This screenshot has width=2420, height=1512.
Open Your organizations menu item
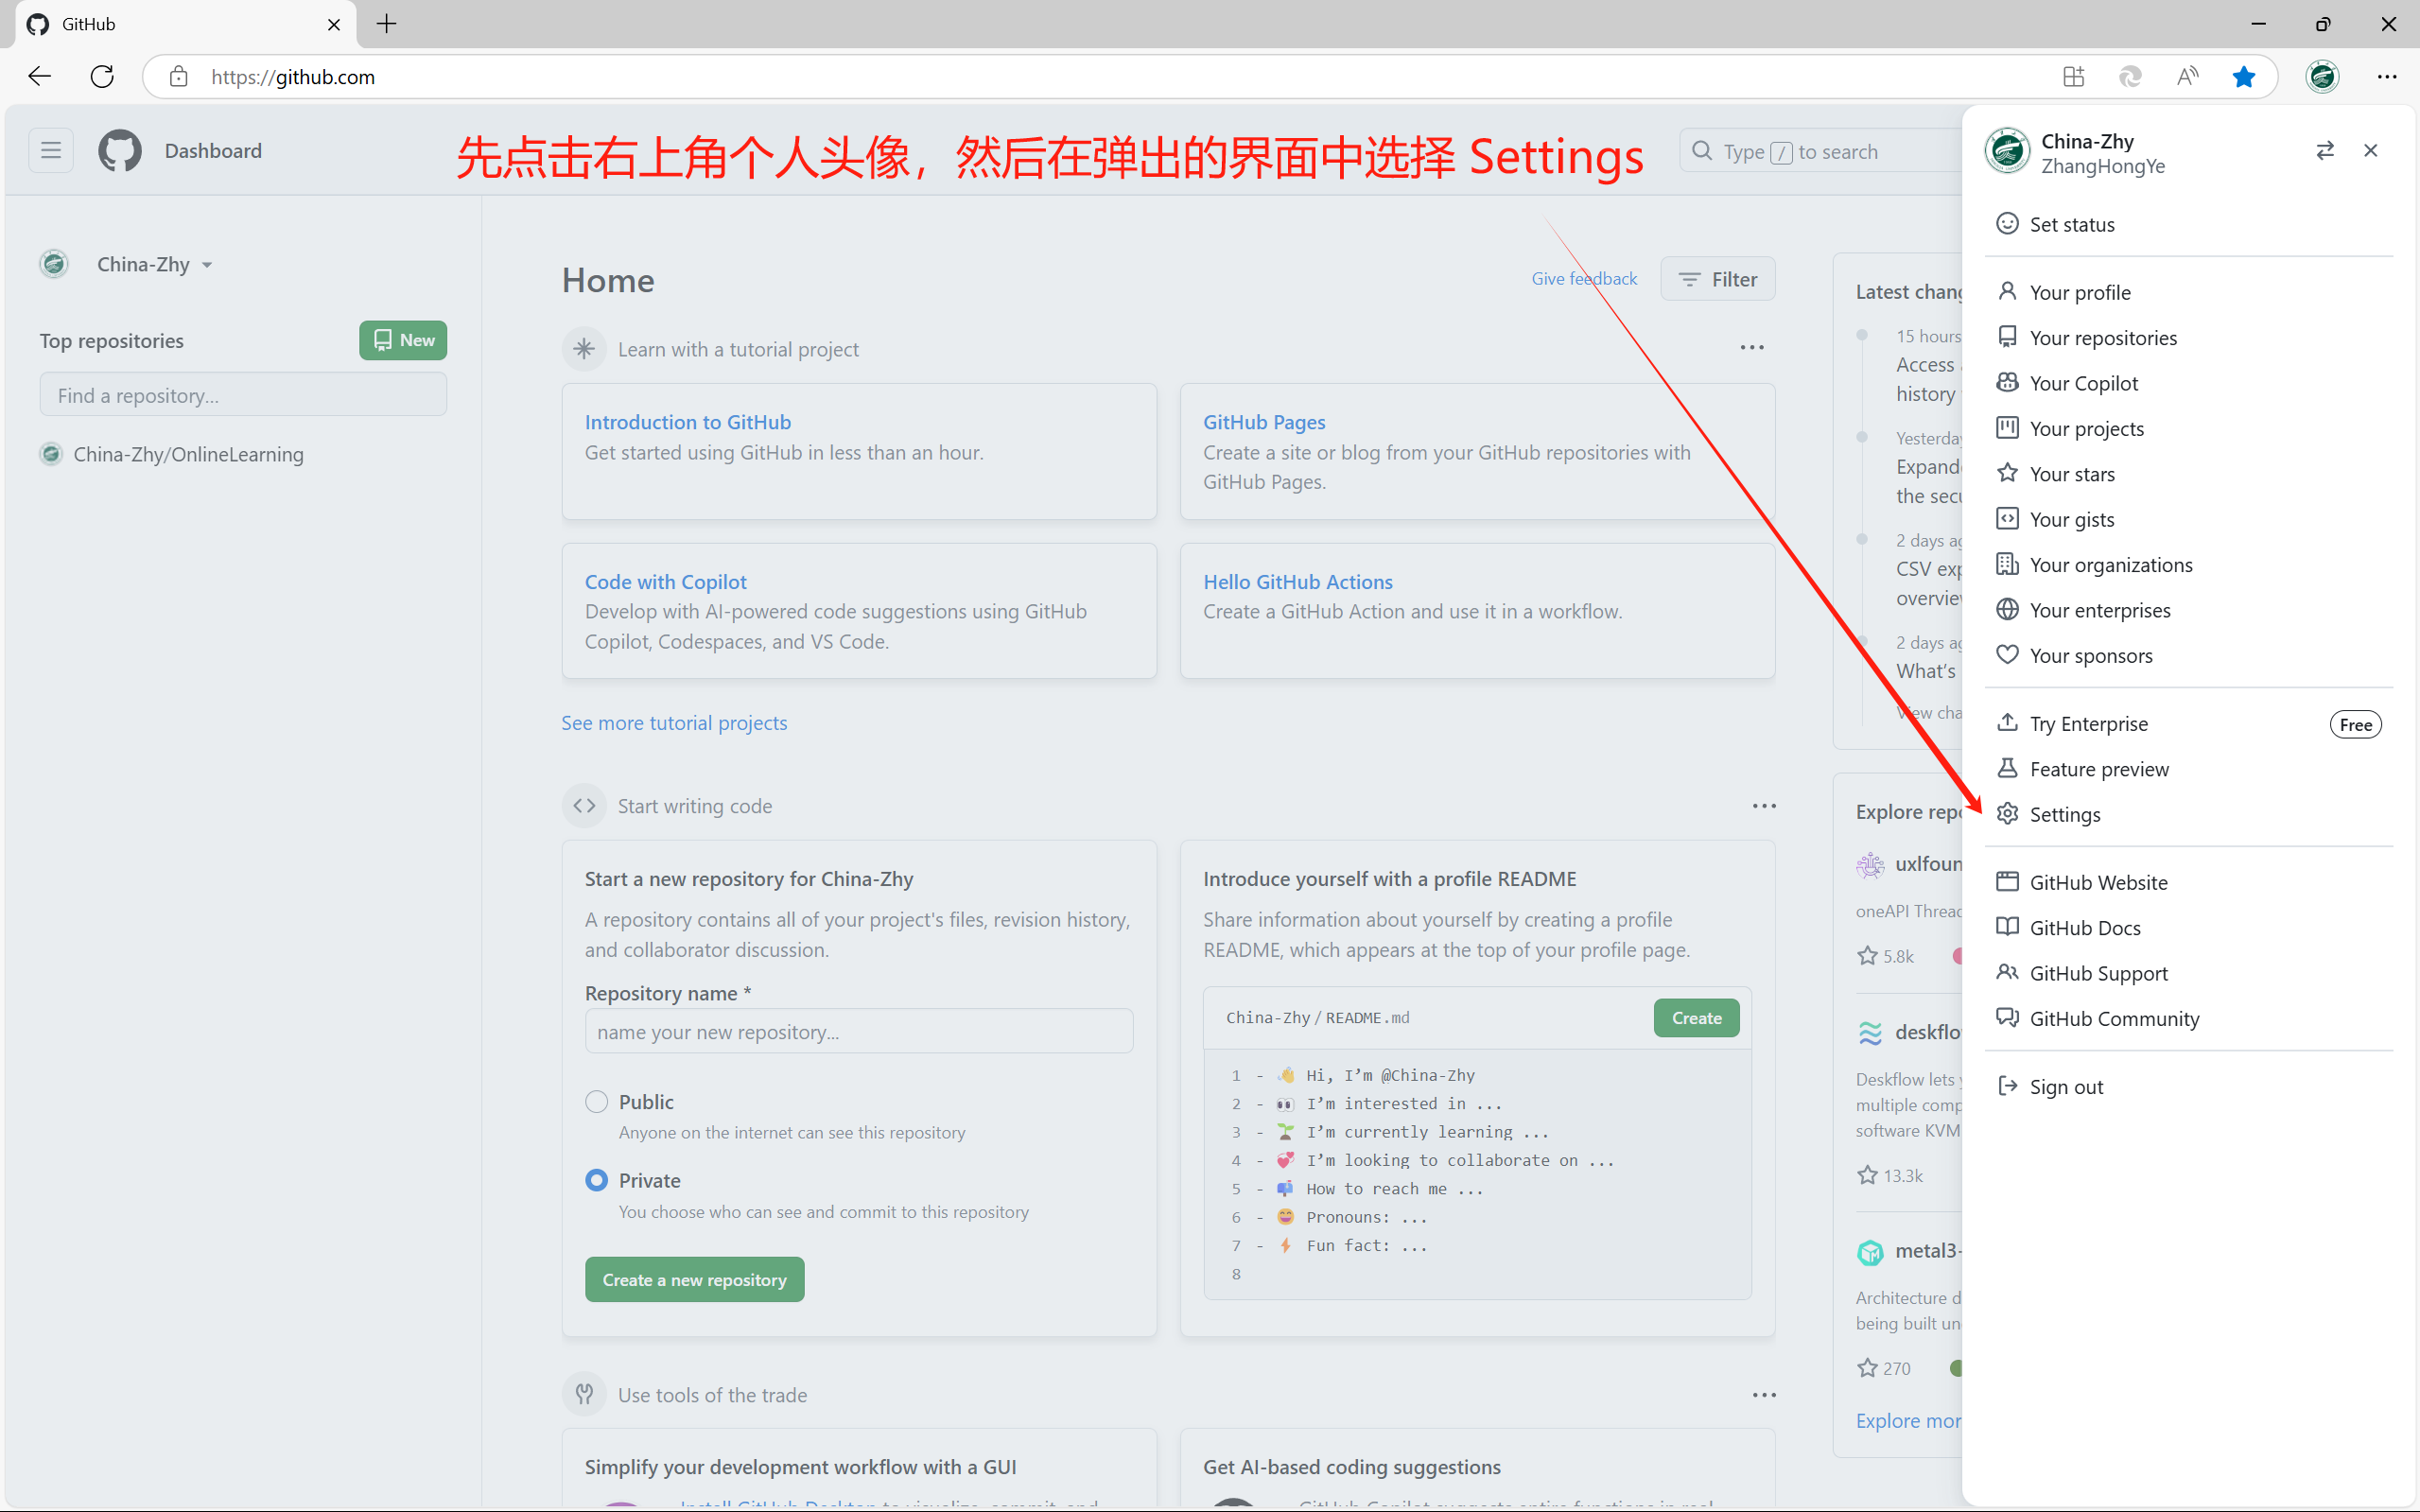[2189, 565]
